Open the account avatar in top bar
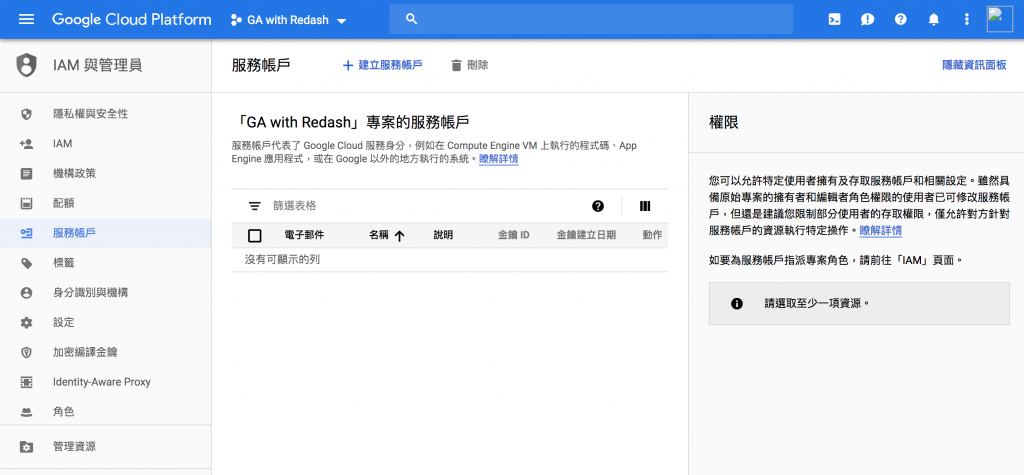This screenshot has height=475, width=1024. (1000, 19)
